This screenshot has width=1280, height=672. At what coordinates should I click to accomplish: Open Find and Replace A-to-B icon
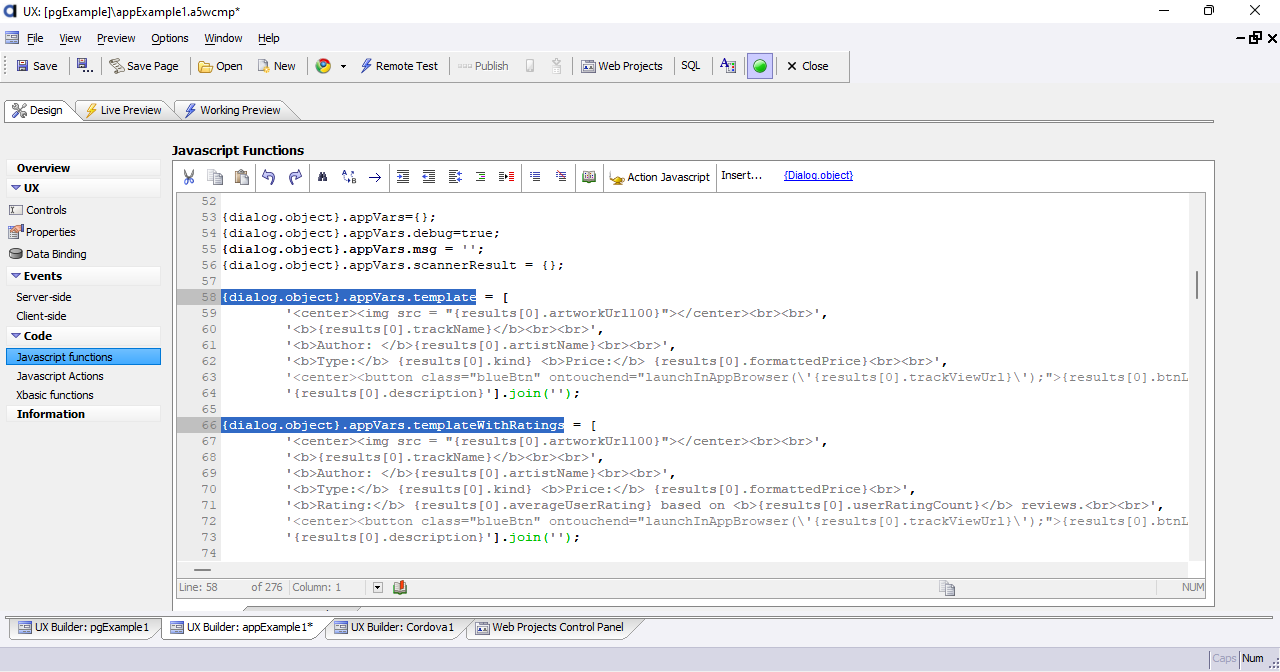[349, 177]
